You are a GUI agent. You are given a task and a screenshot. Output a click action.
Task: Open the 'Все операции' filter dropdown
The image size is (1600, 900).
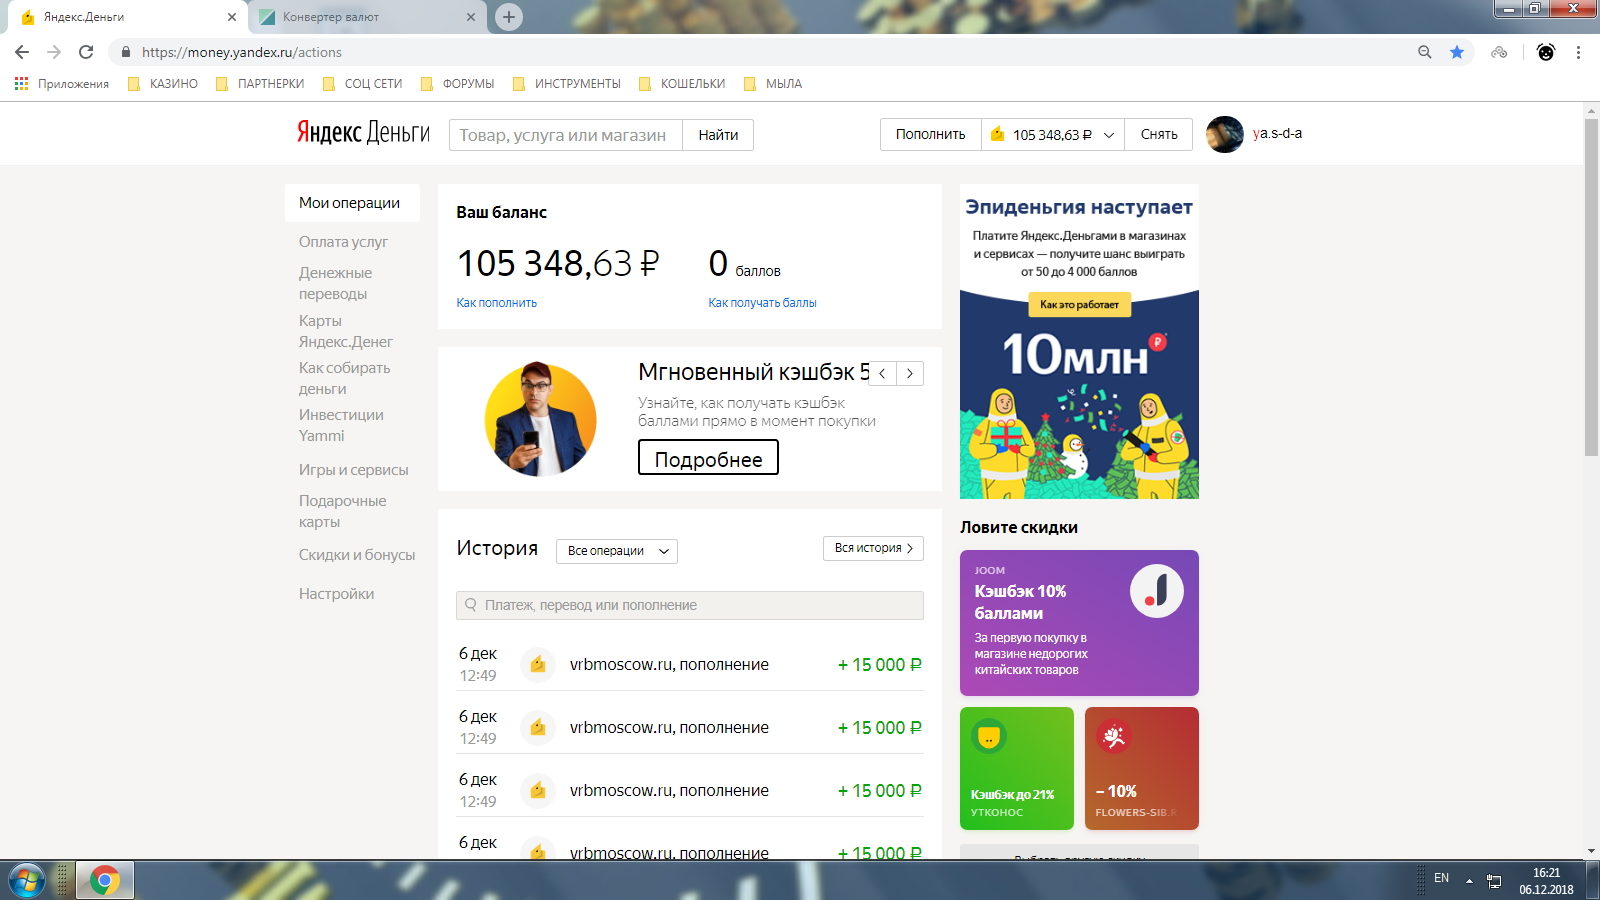[x=616, y=551]
